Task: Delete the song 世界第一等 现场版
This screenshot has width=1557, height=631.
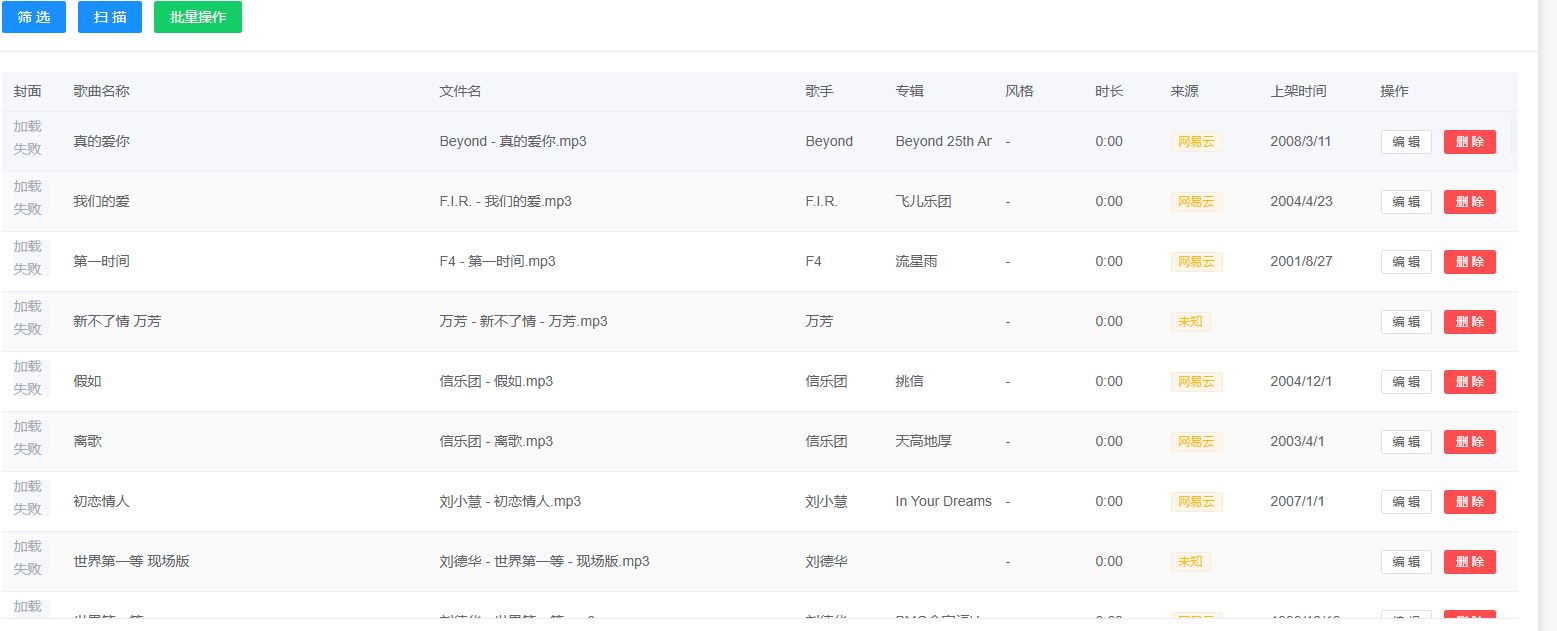Action: click(x=1470, y=562)
